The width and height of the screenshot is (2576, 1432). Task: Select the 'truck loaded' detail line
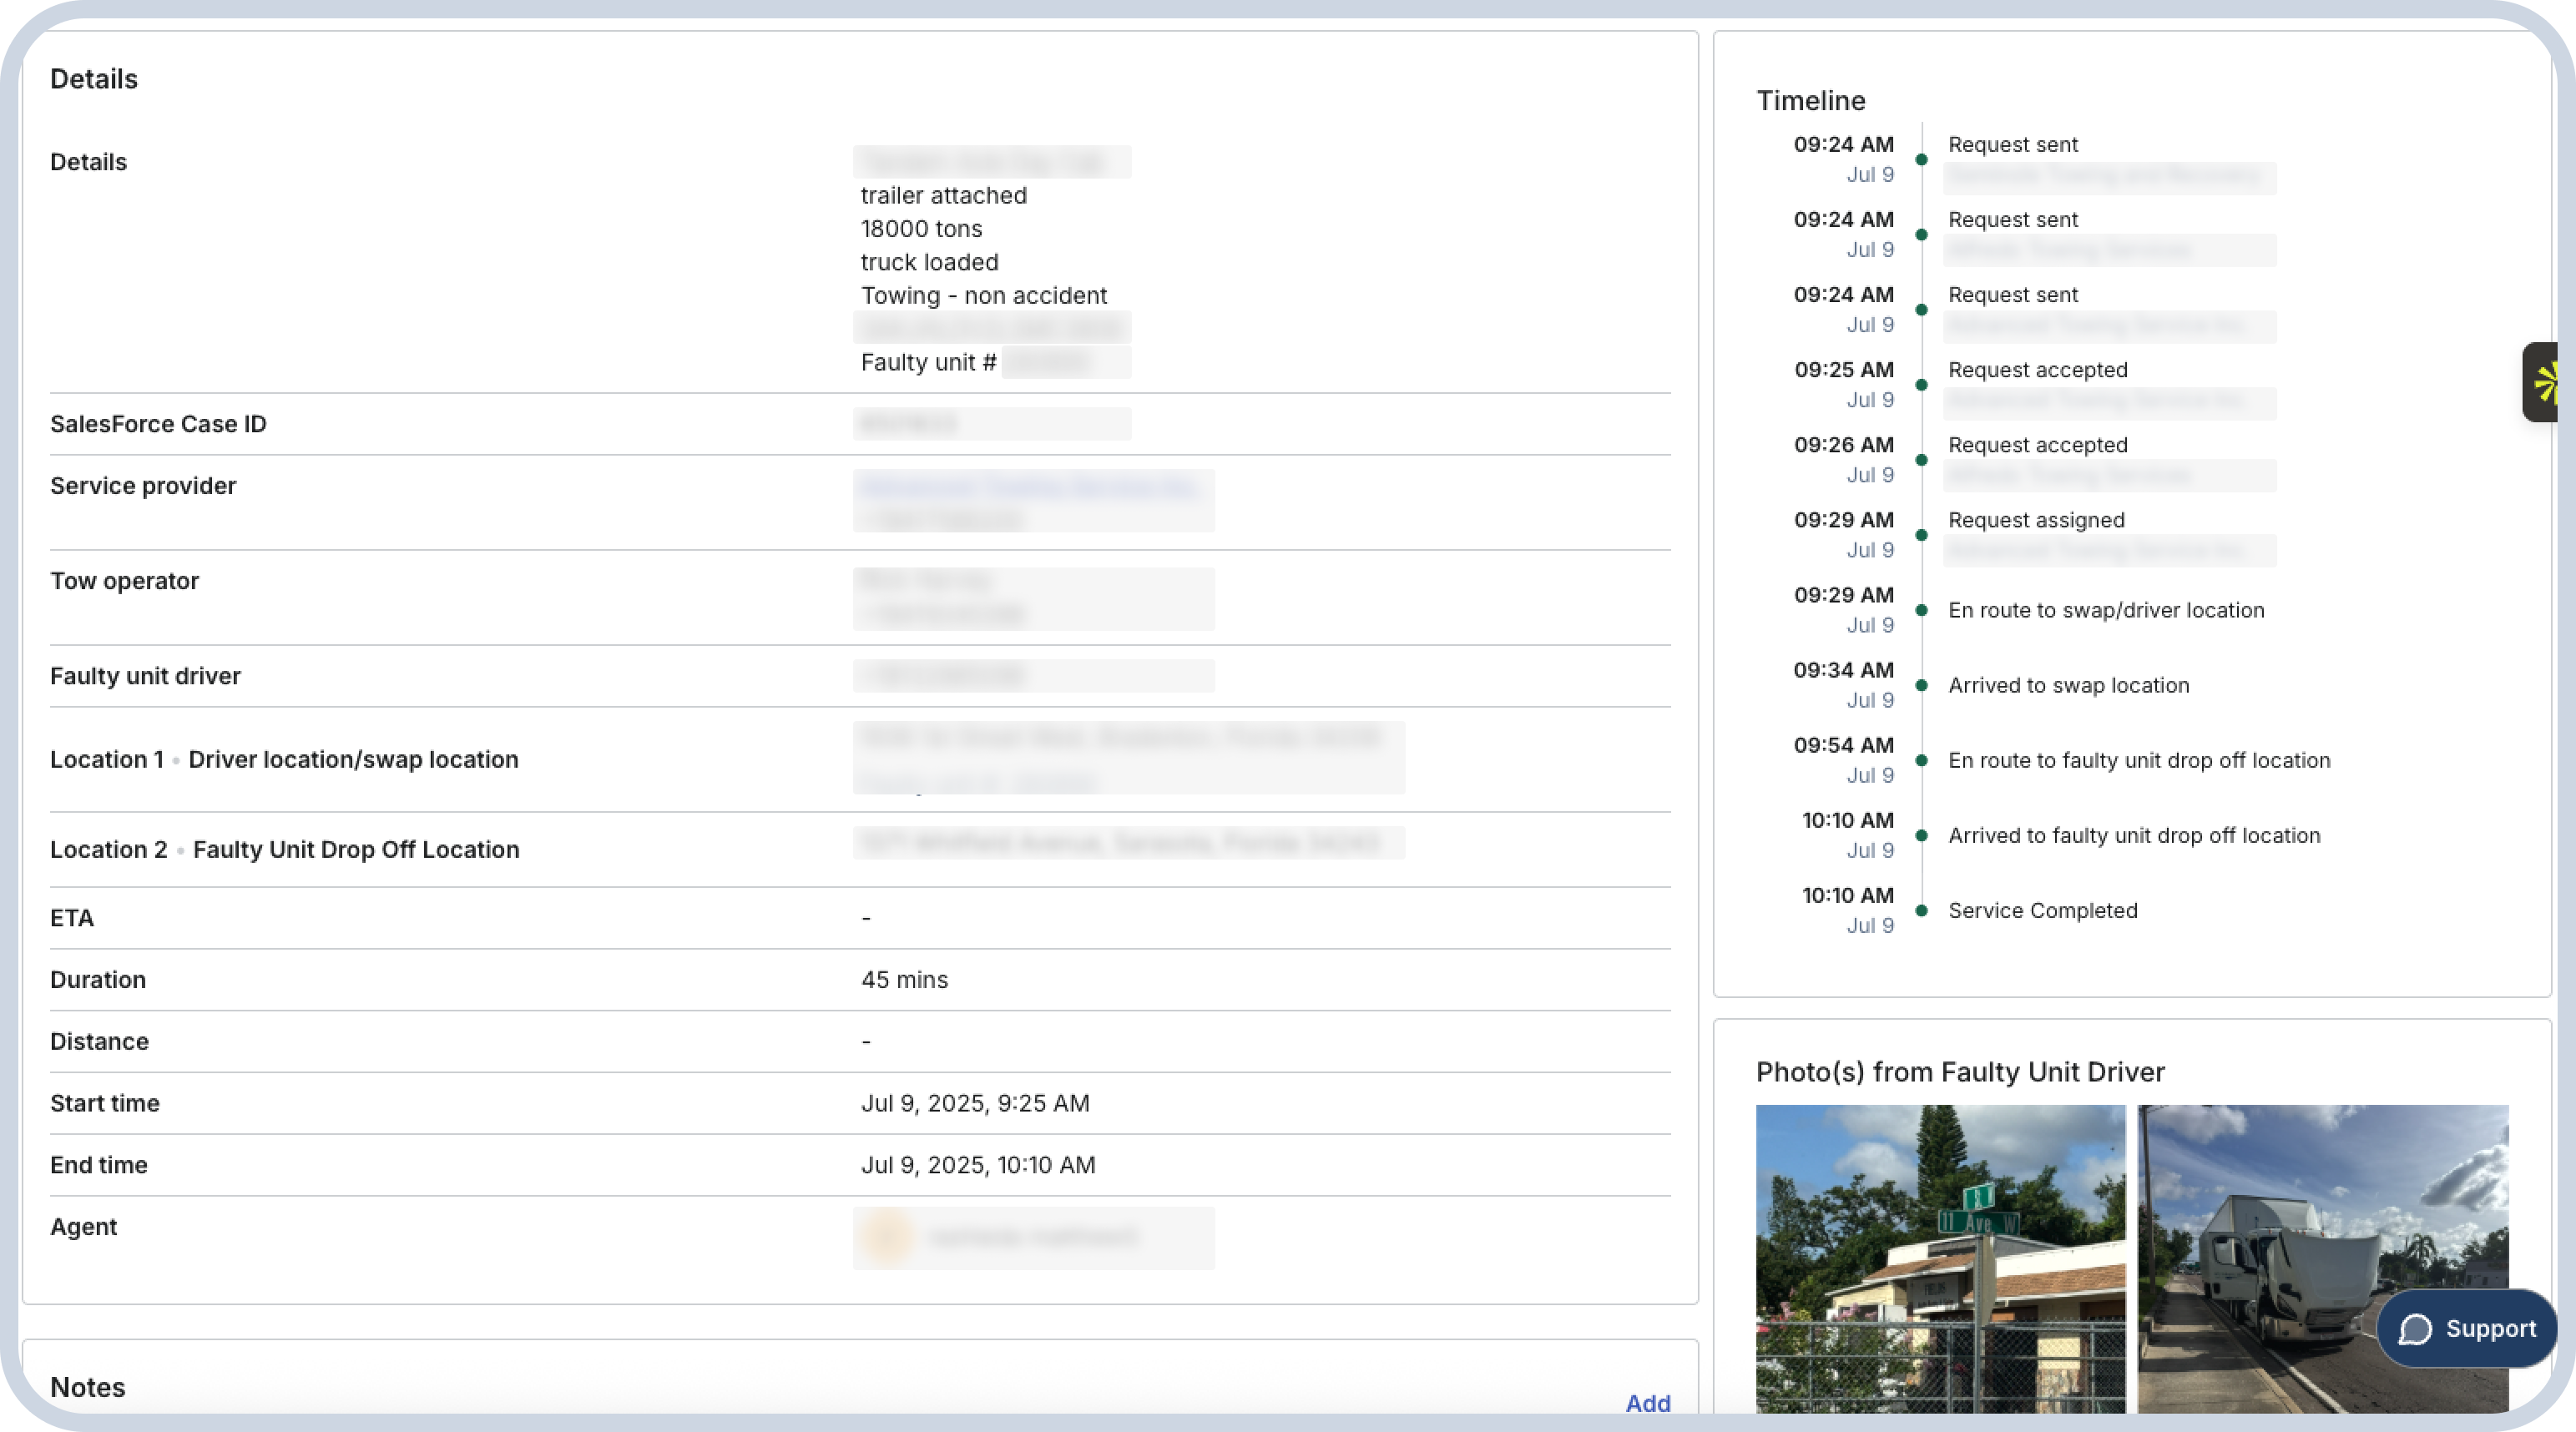(929, 262)
